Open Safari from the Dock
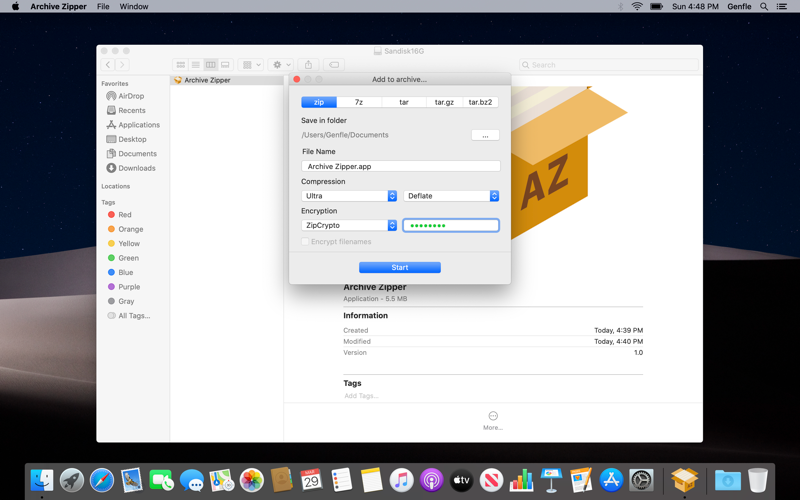The width and height of the screenshot is (800, 500). (102, 480)
